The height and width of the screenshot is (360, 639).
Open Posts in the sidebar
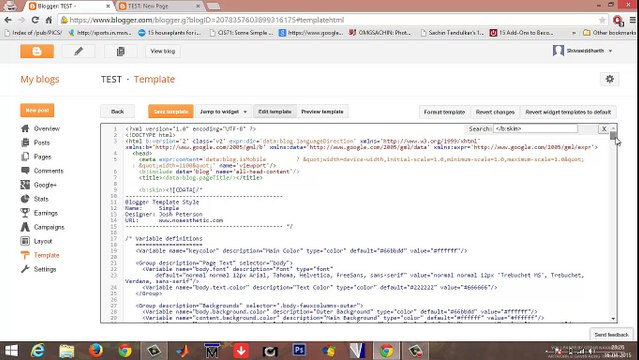[42, 143]
